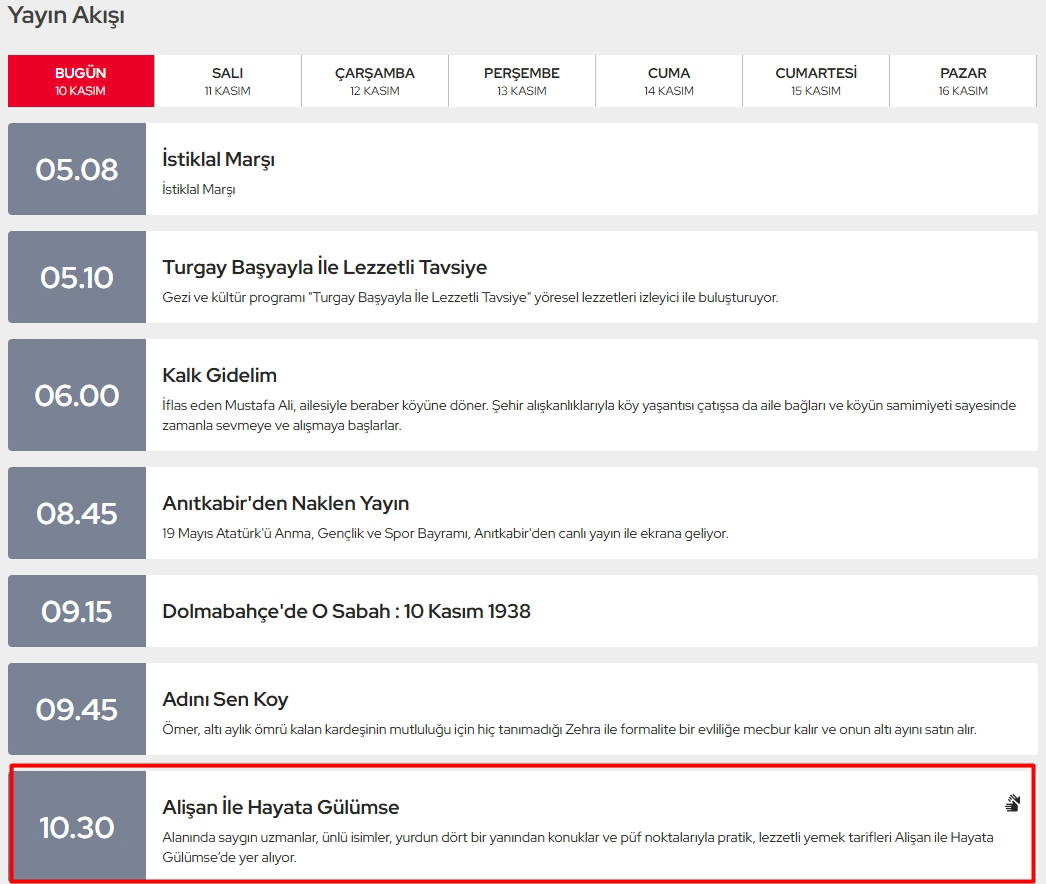Click the 10.30 time block
The width and height of the screenshot is (1046, 884).
77,827
